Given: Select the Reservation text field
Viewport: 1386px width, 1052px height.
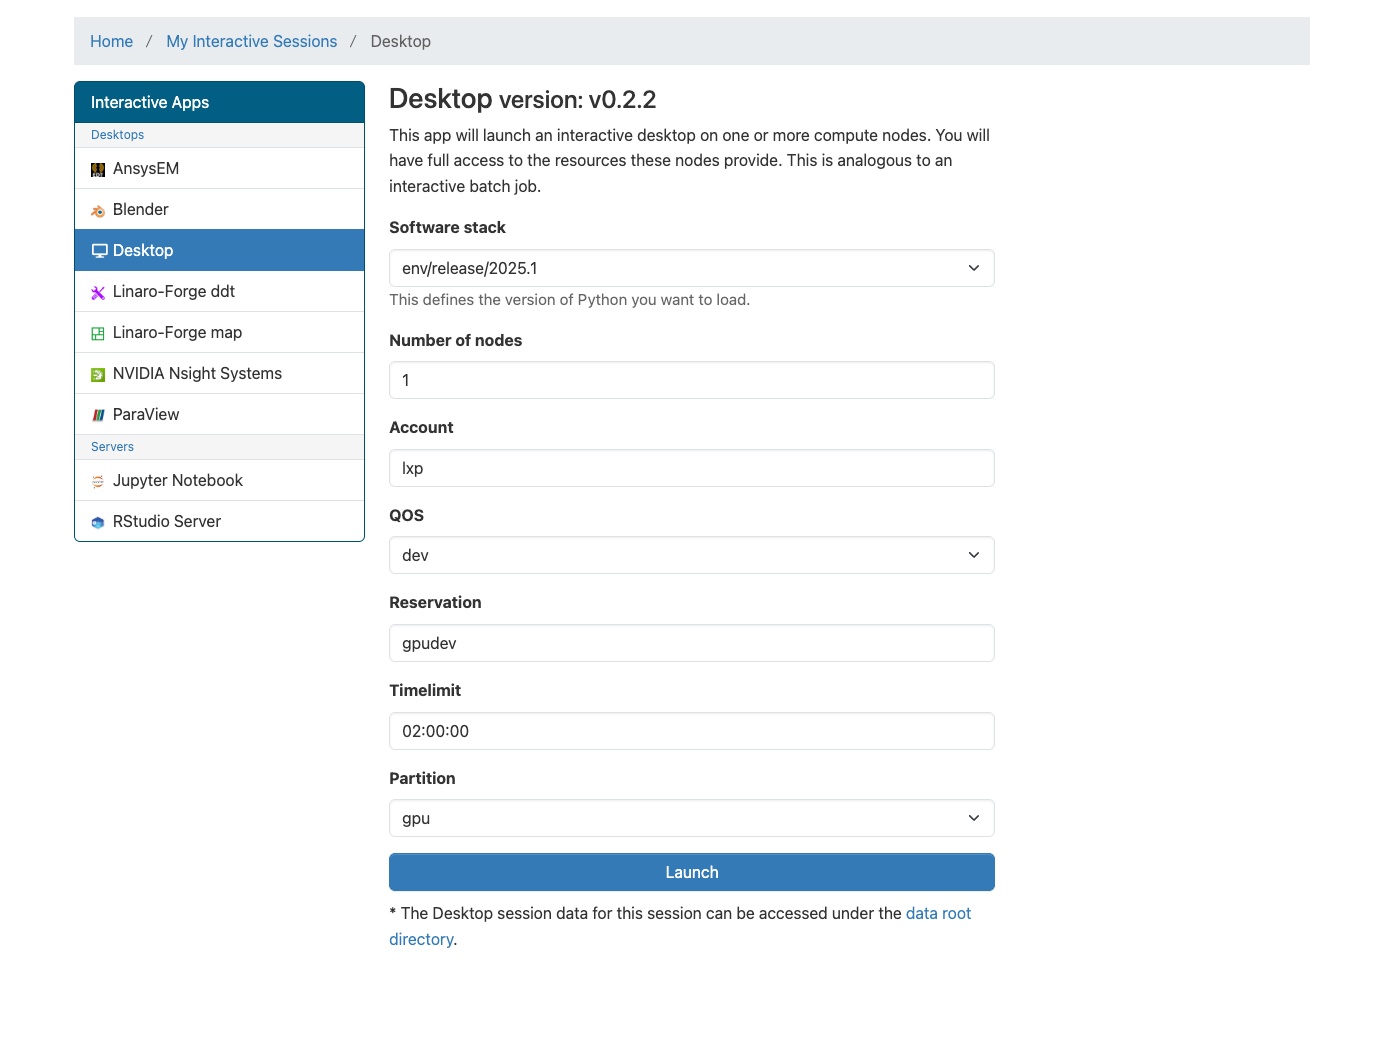Looking at the screenshot, I should click(x=691, y=643).
